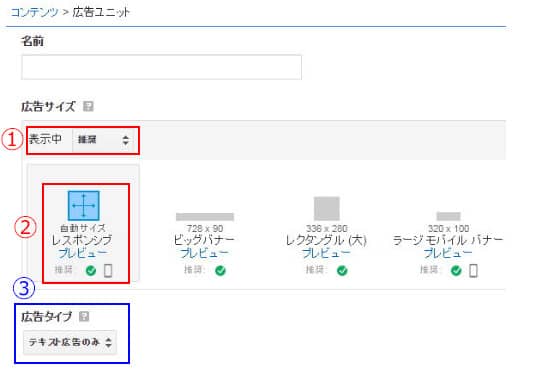Screen dimensions: 533x369
Task: Click the ラージ モバイル バナー label text
Action: 448,241
